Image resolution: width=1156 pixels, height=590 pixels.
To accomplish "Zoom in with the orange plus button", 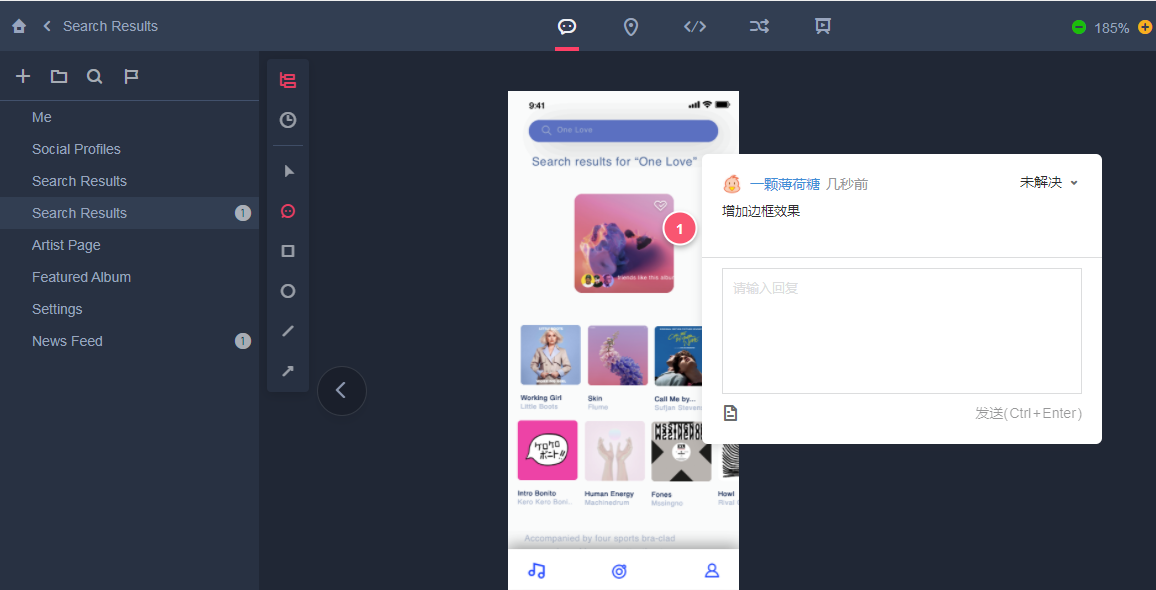I will click(x=1145, y=27).
